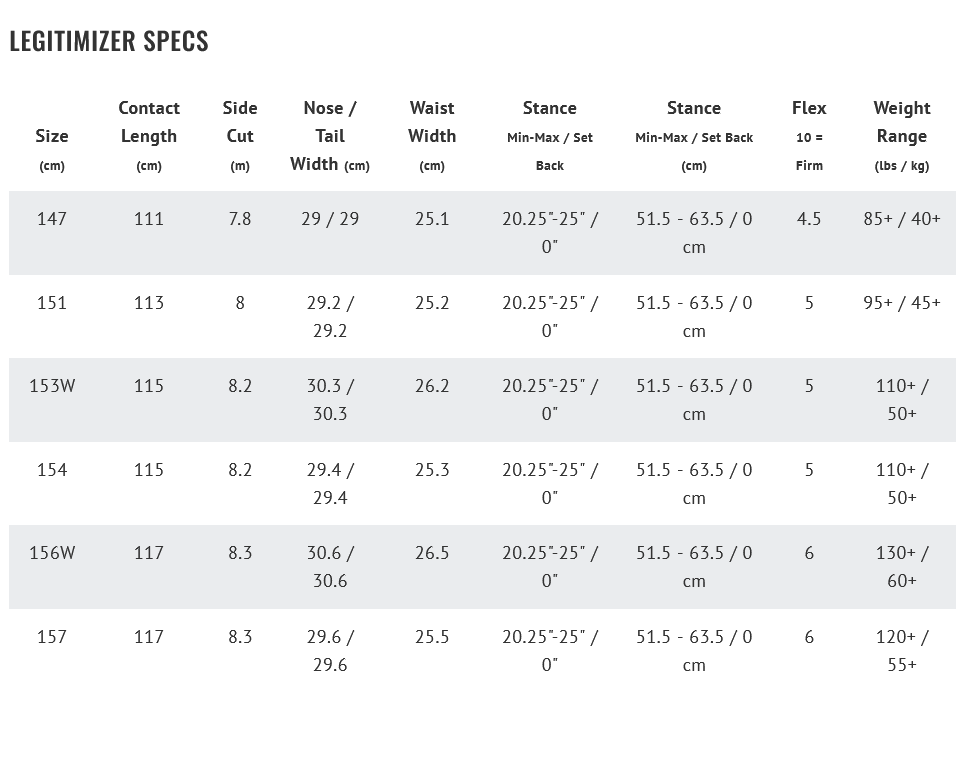The width and height of the screenshot is (965, 763).
Task: Click the Size column header
Action: click(x=52, y=136)
